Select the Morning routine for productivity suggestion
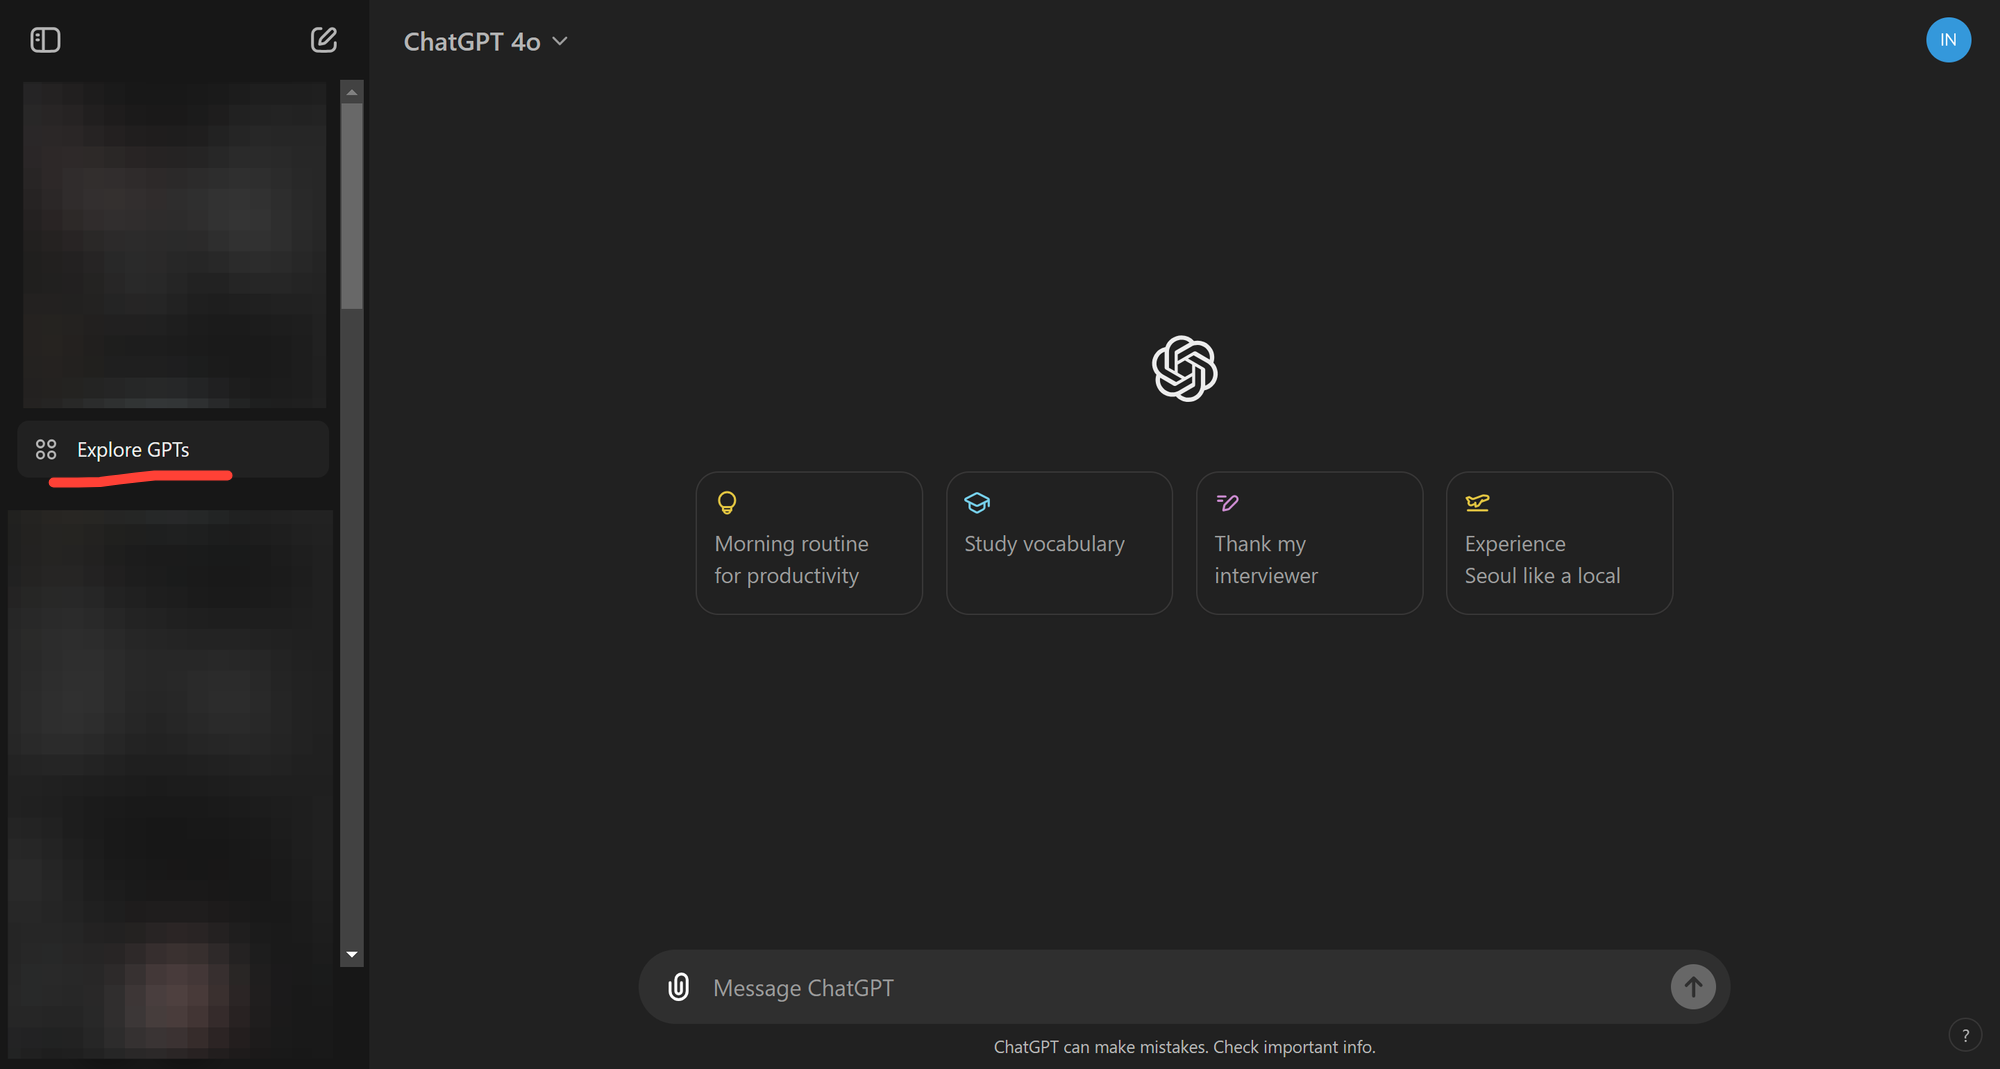Screen dimensions: 2000x1069 click(x=791, y=560)
